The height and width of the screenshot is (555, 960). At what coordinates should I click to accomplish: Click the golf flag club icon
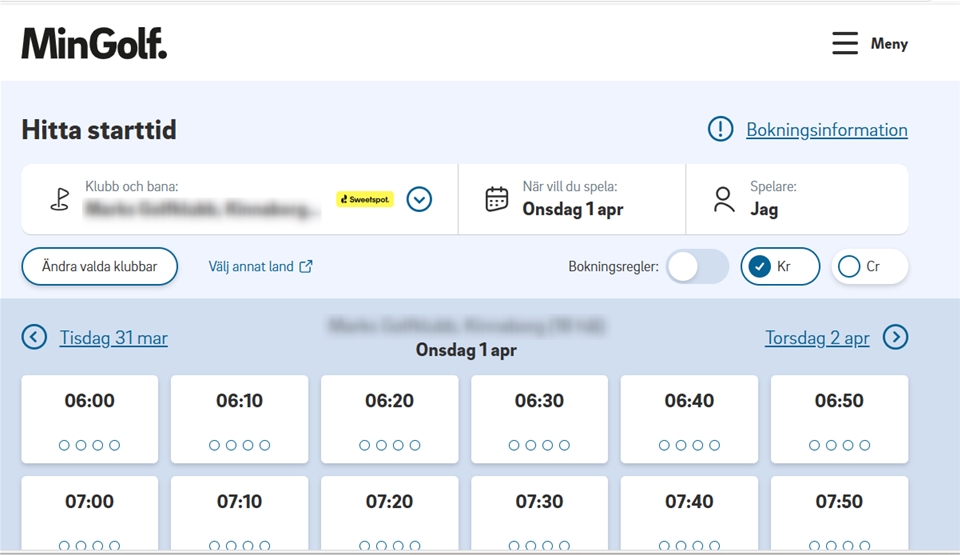[60, 199]
